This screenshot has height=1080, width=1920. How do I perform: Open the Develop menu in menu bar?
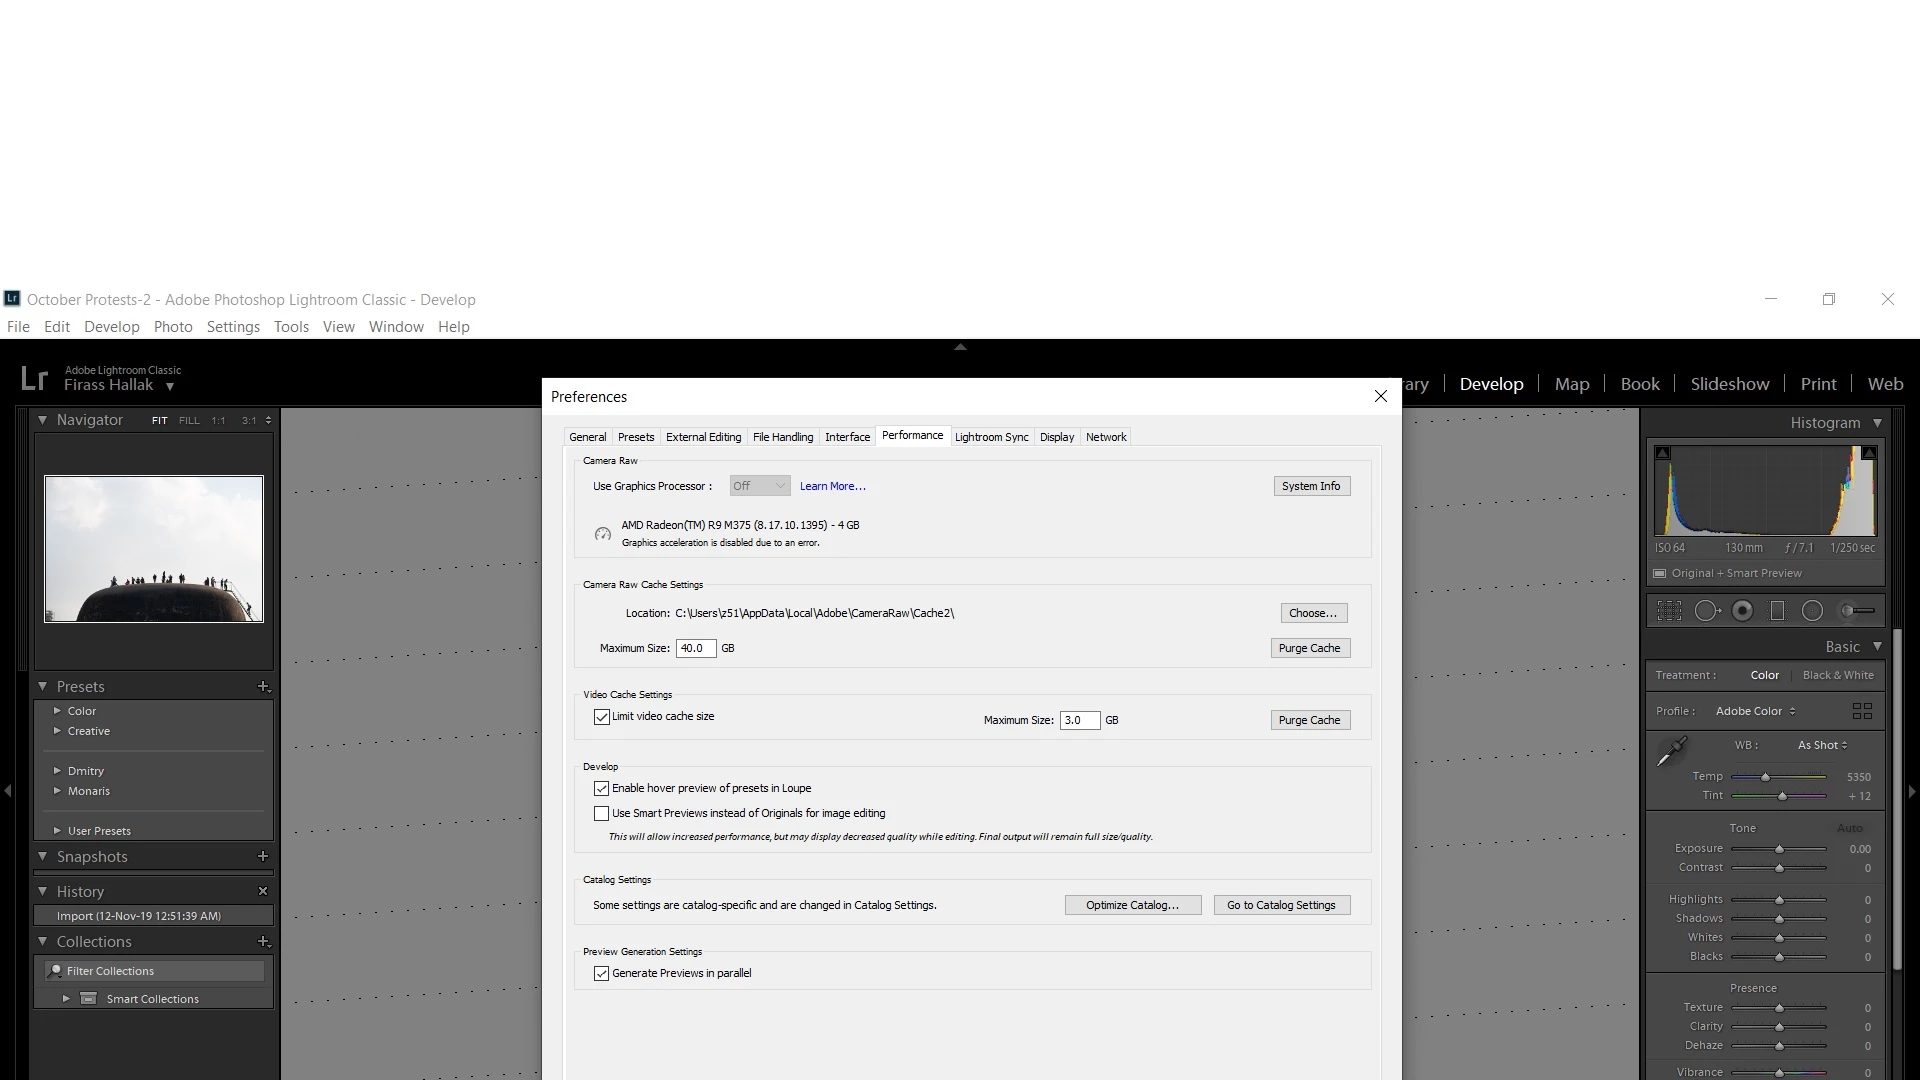pos(111,327)
